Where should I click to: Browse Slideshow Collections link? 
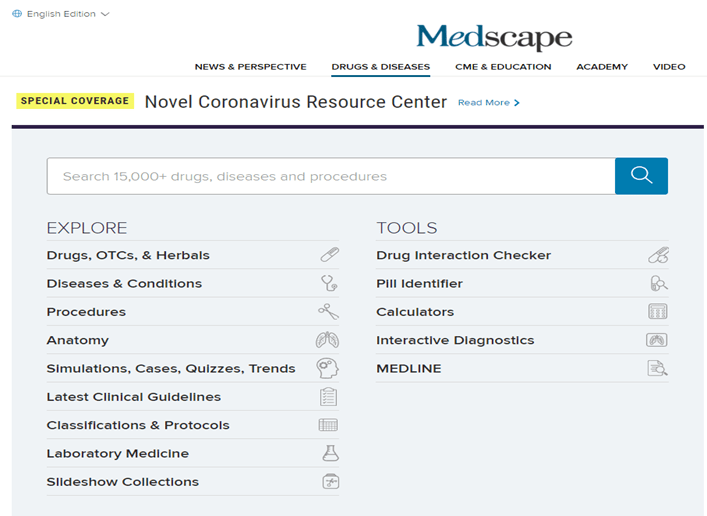pos(123,482)
